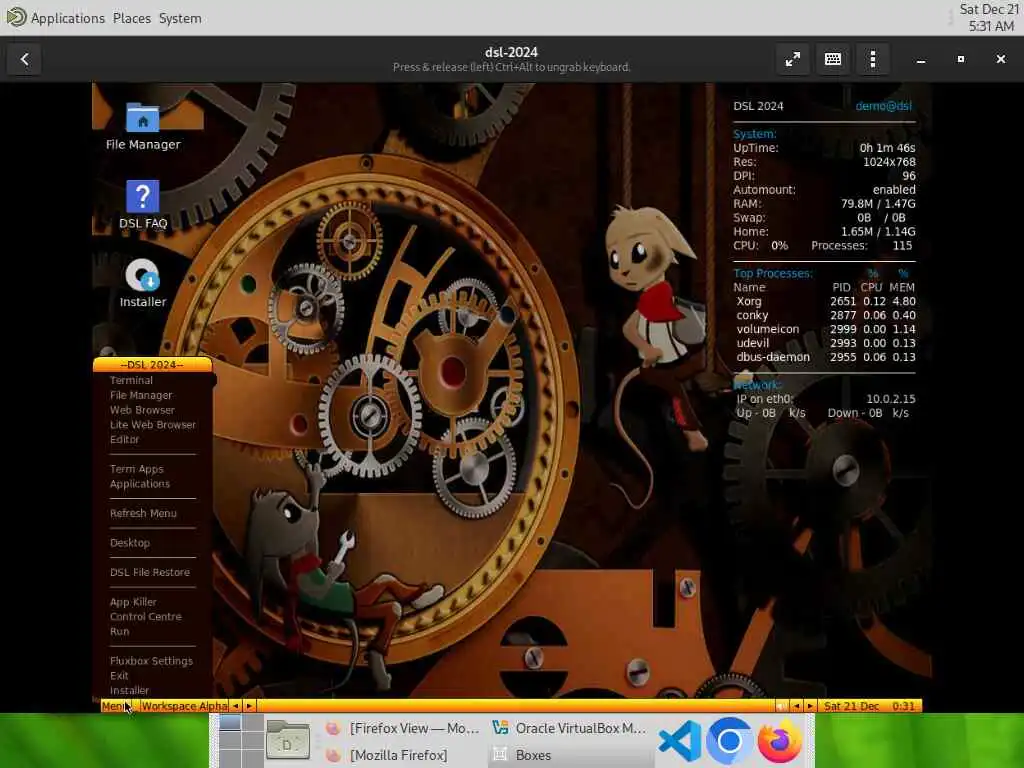
Task: Launch the Installer desktop icon
Action: (142, 283)
